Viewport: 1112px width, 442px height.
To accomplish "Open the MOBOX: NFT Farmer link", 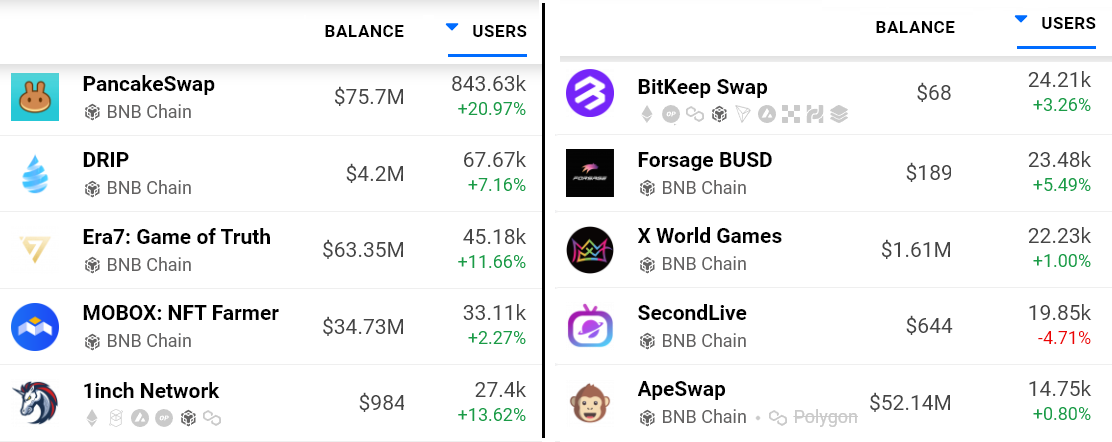I will 181,314.
